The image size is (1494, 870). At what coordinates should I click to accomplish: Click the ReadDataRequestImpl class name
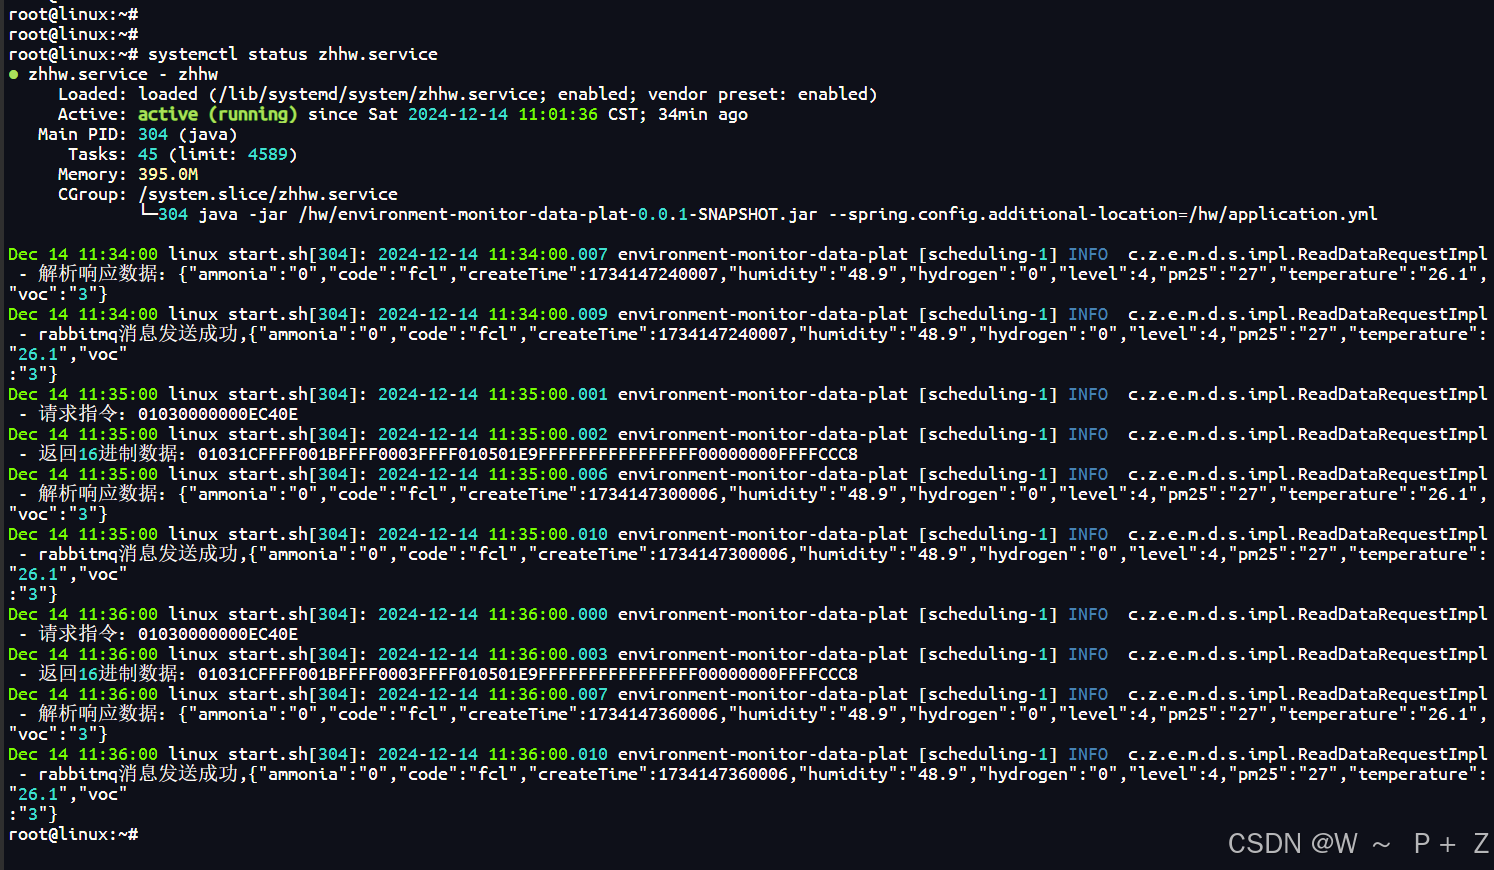[x=1390, y=253]
